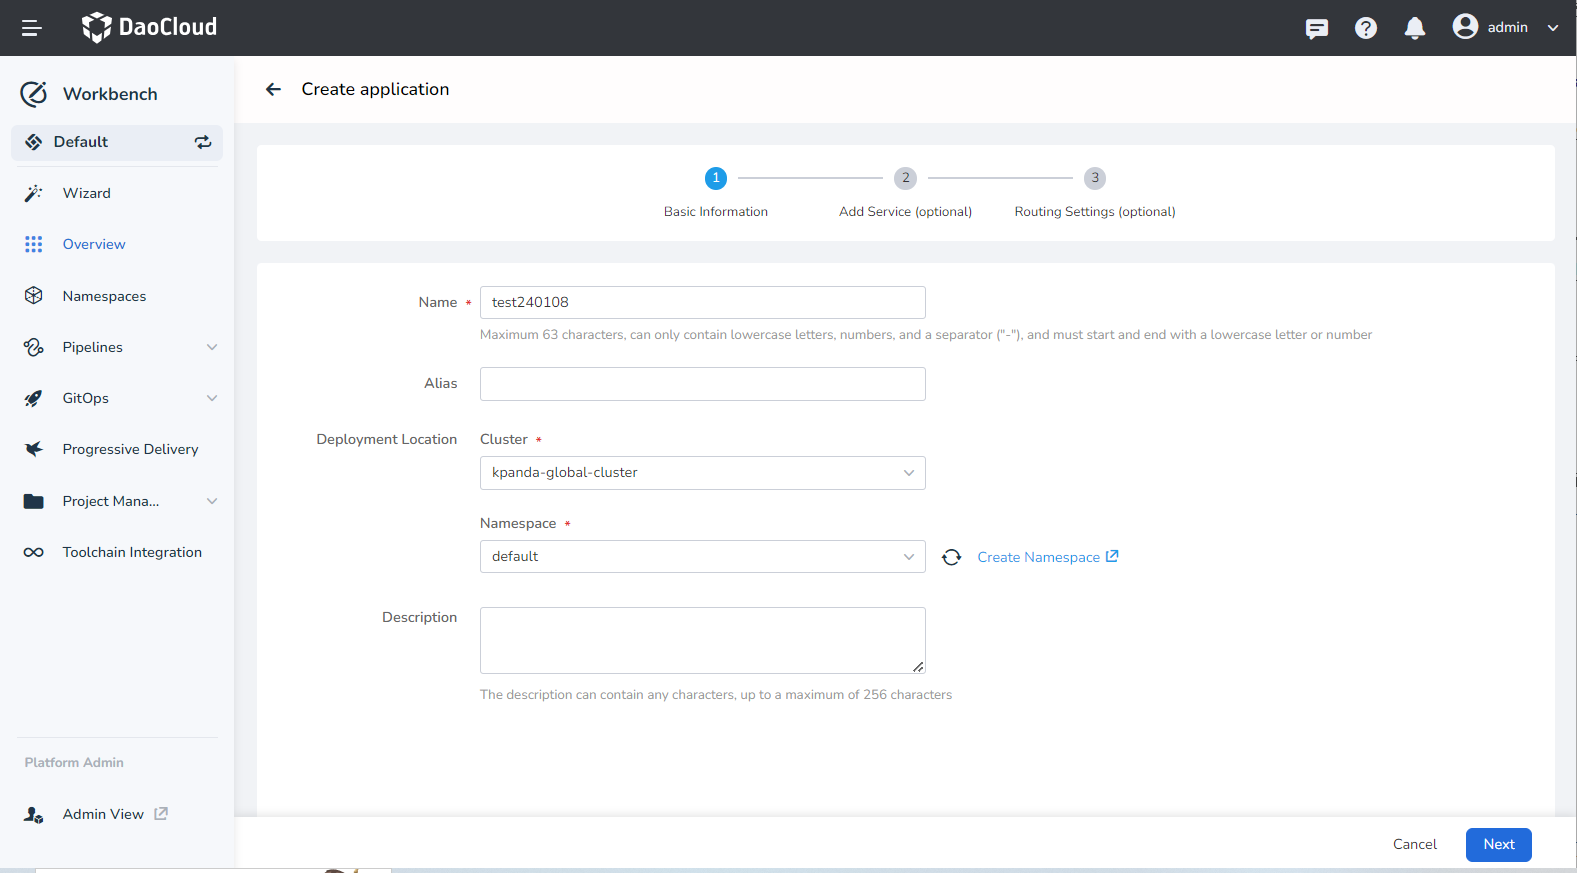This screenshot has width=1577, height=873.
Task: Go to Namespaces in sidebar
Action: (104, 296)
